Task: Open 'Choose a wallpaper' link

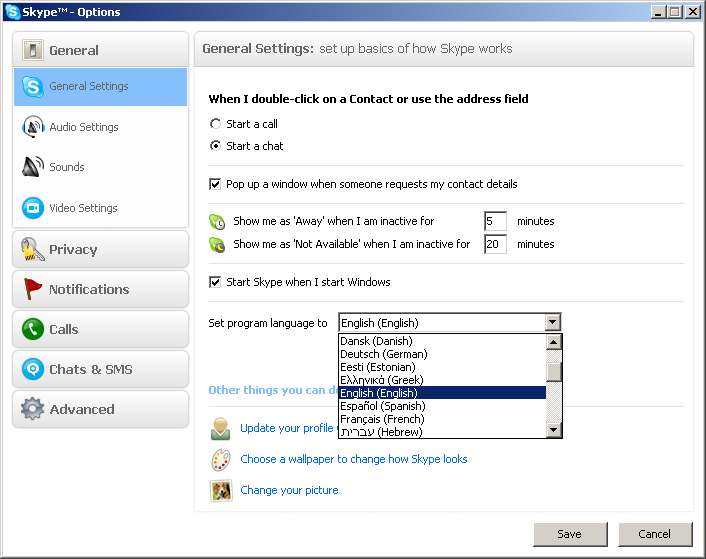Action: pyautogui.click(x=353, y=459)
